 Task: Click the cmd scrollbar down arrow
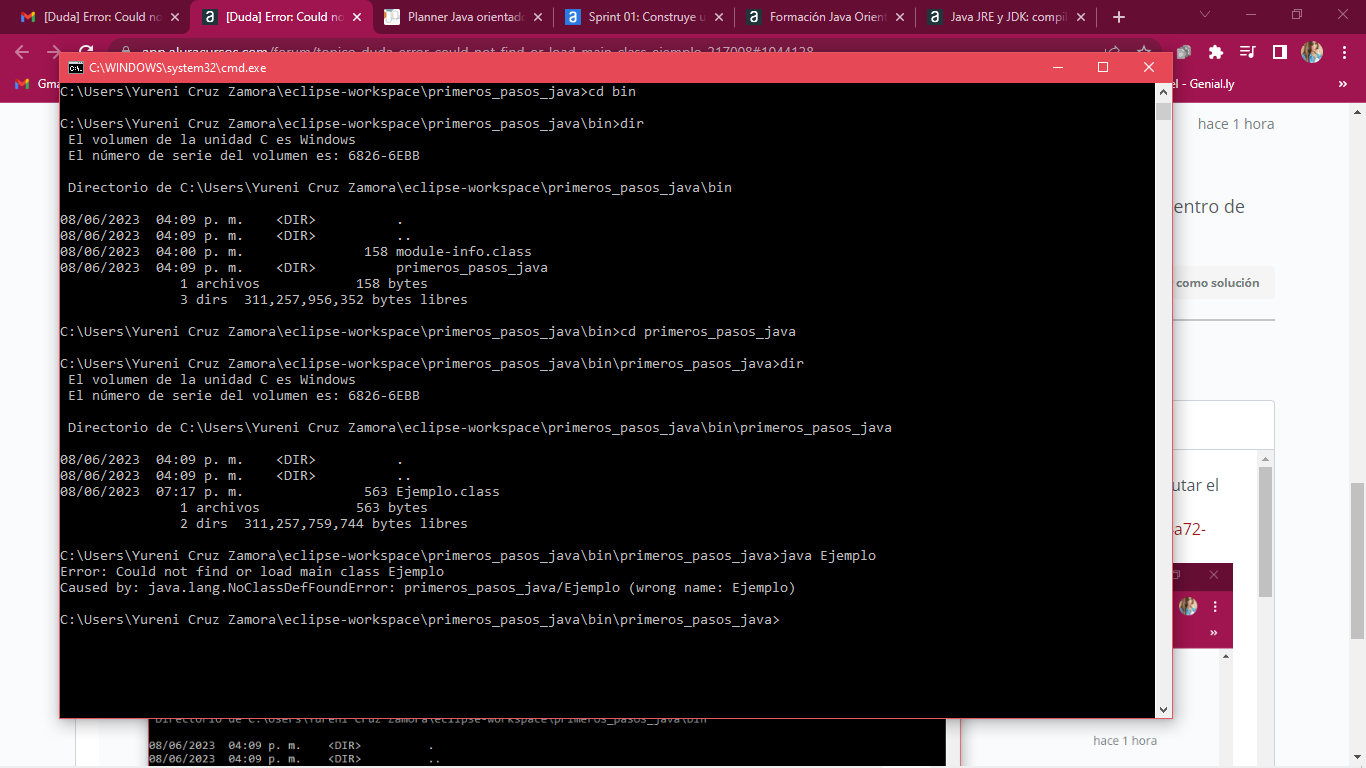click(1163, 709)
